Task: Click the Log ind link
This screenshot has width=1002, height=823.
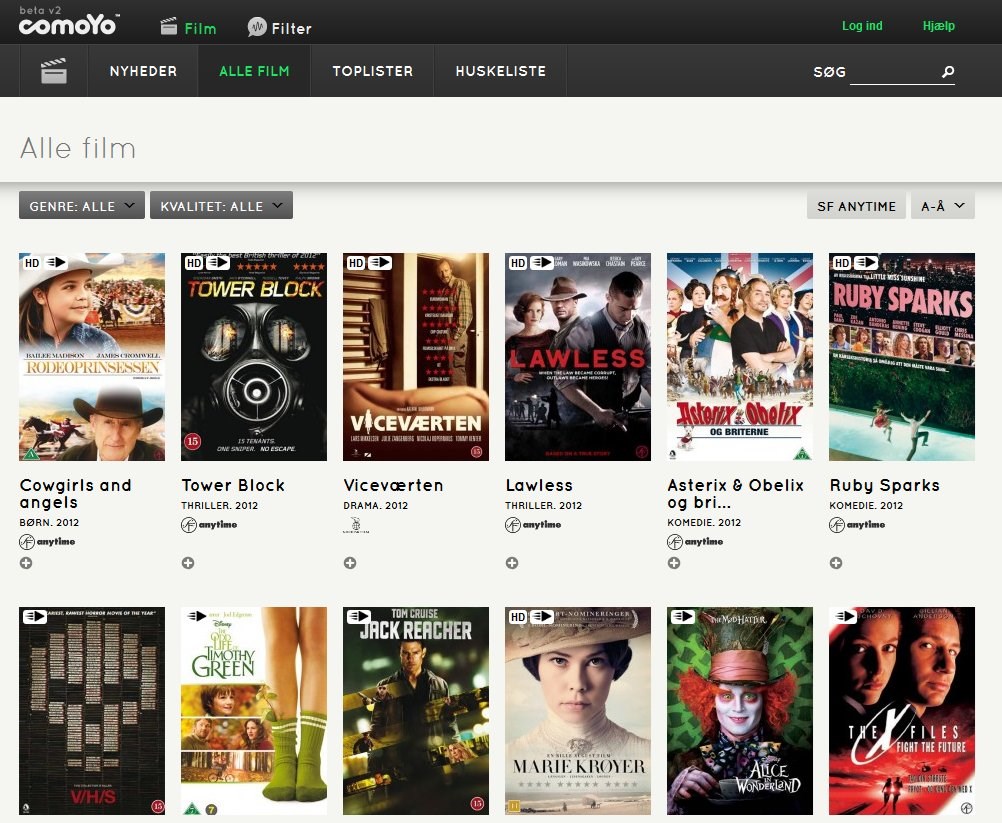Action: click(862, 26)
